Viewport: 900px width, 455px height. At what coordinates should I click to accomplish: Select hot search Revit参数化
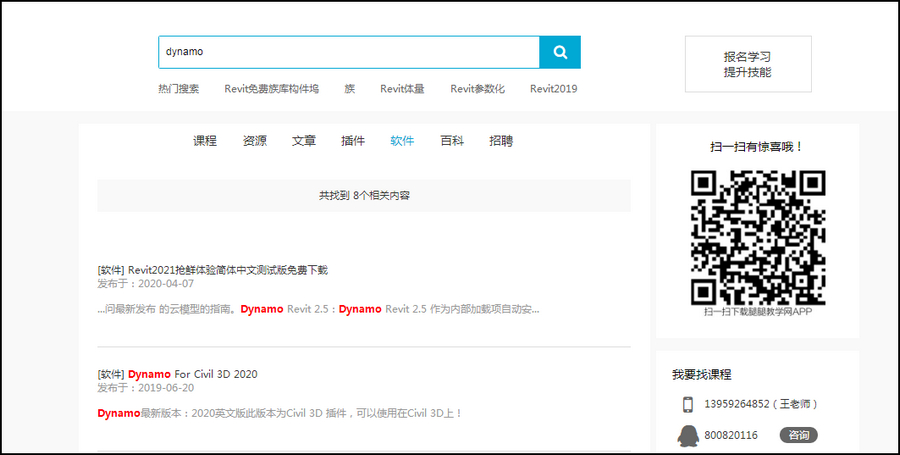click(x=478, y=89)
